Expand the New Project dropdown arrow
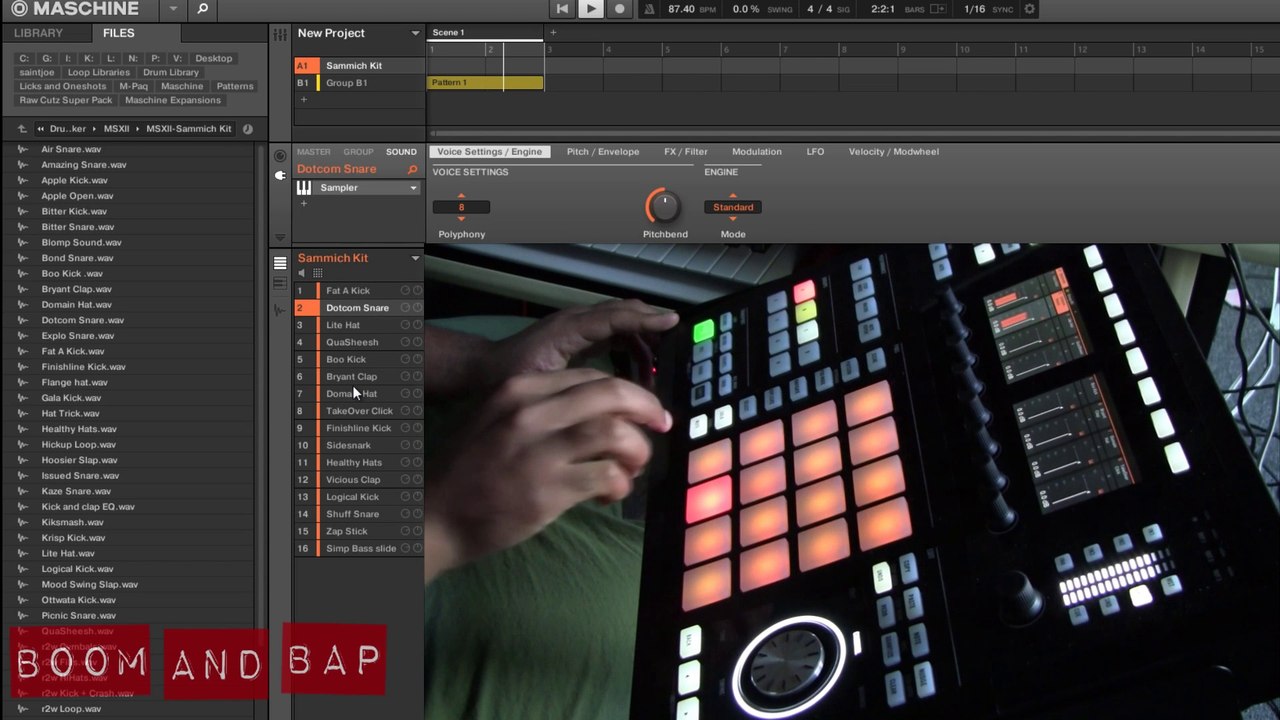The width and height of the screenshot is (1280, 720). [415, 34]
